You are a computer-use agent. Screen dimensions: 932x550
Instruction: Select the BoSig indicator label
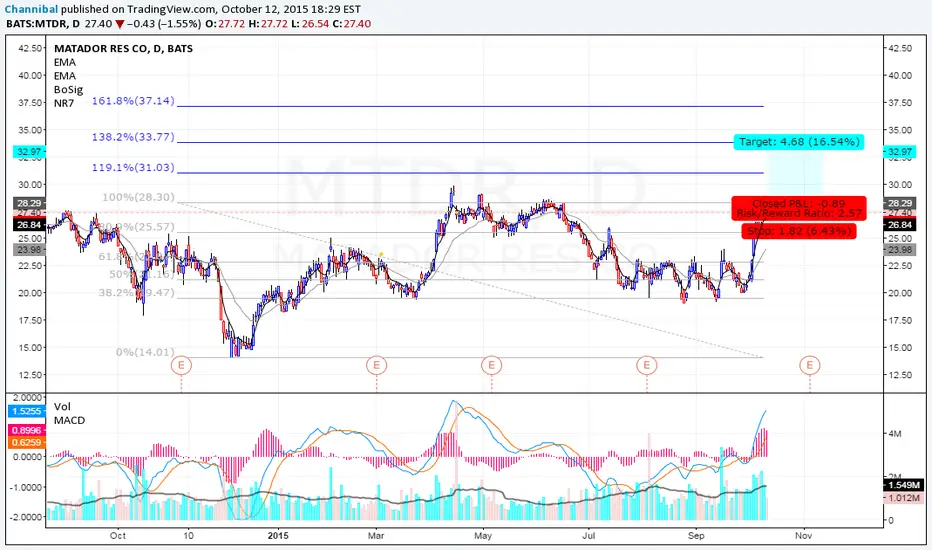tap(68, 90)
